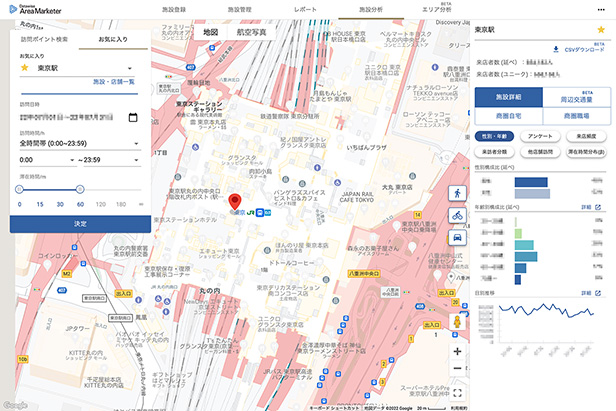Viewport: 616px width, 411px height.
Task: Select the 施設詳細 tab
Action: 509,97
